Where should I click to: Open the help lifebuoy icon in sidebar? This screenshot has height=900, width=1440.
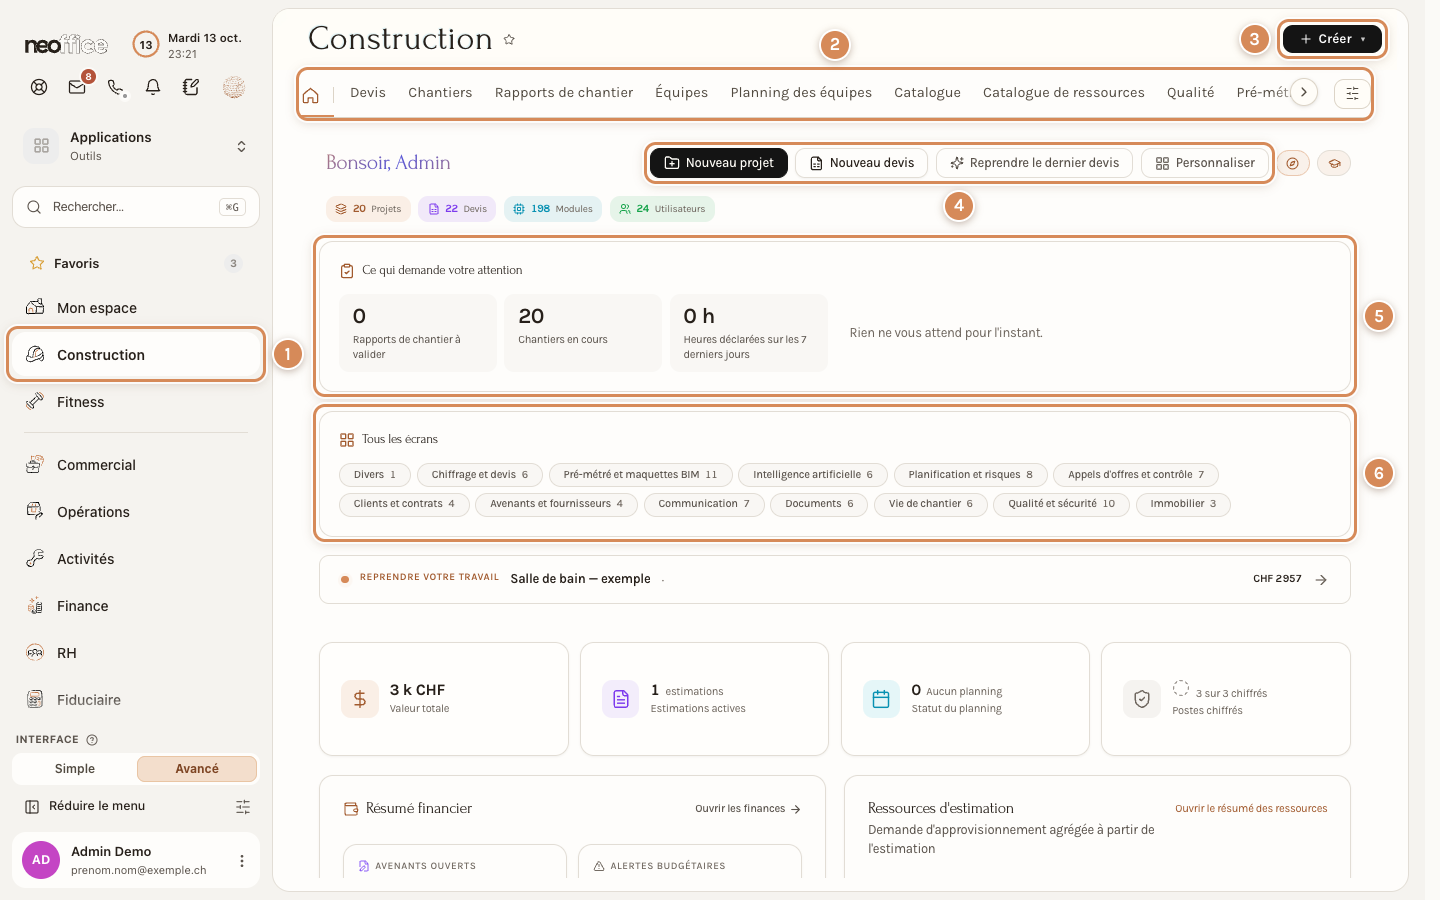point(39,87)
